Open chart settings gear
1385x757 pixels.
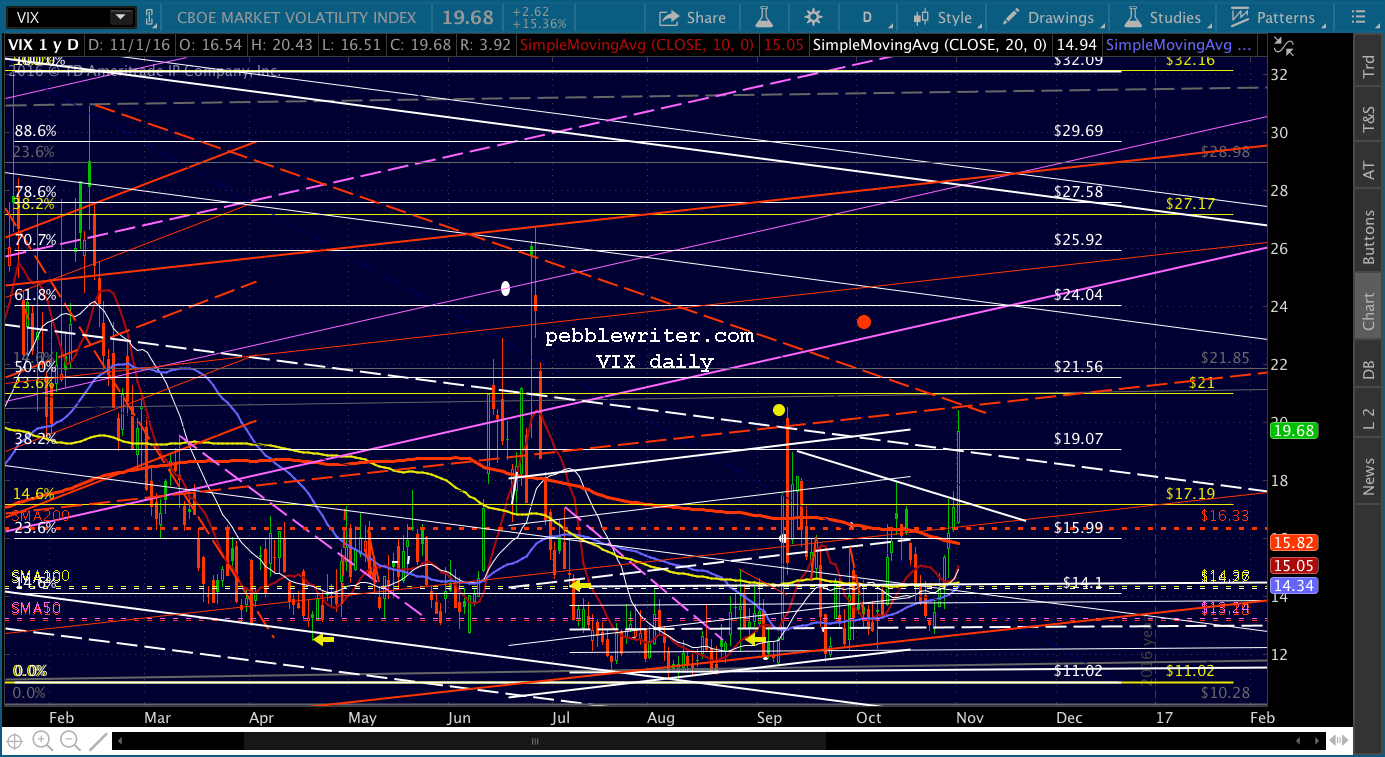[x=814, y=17]
